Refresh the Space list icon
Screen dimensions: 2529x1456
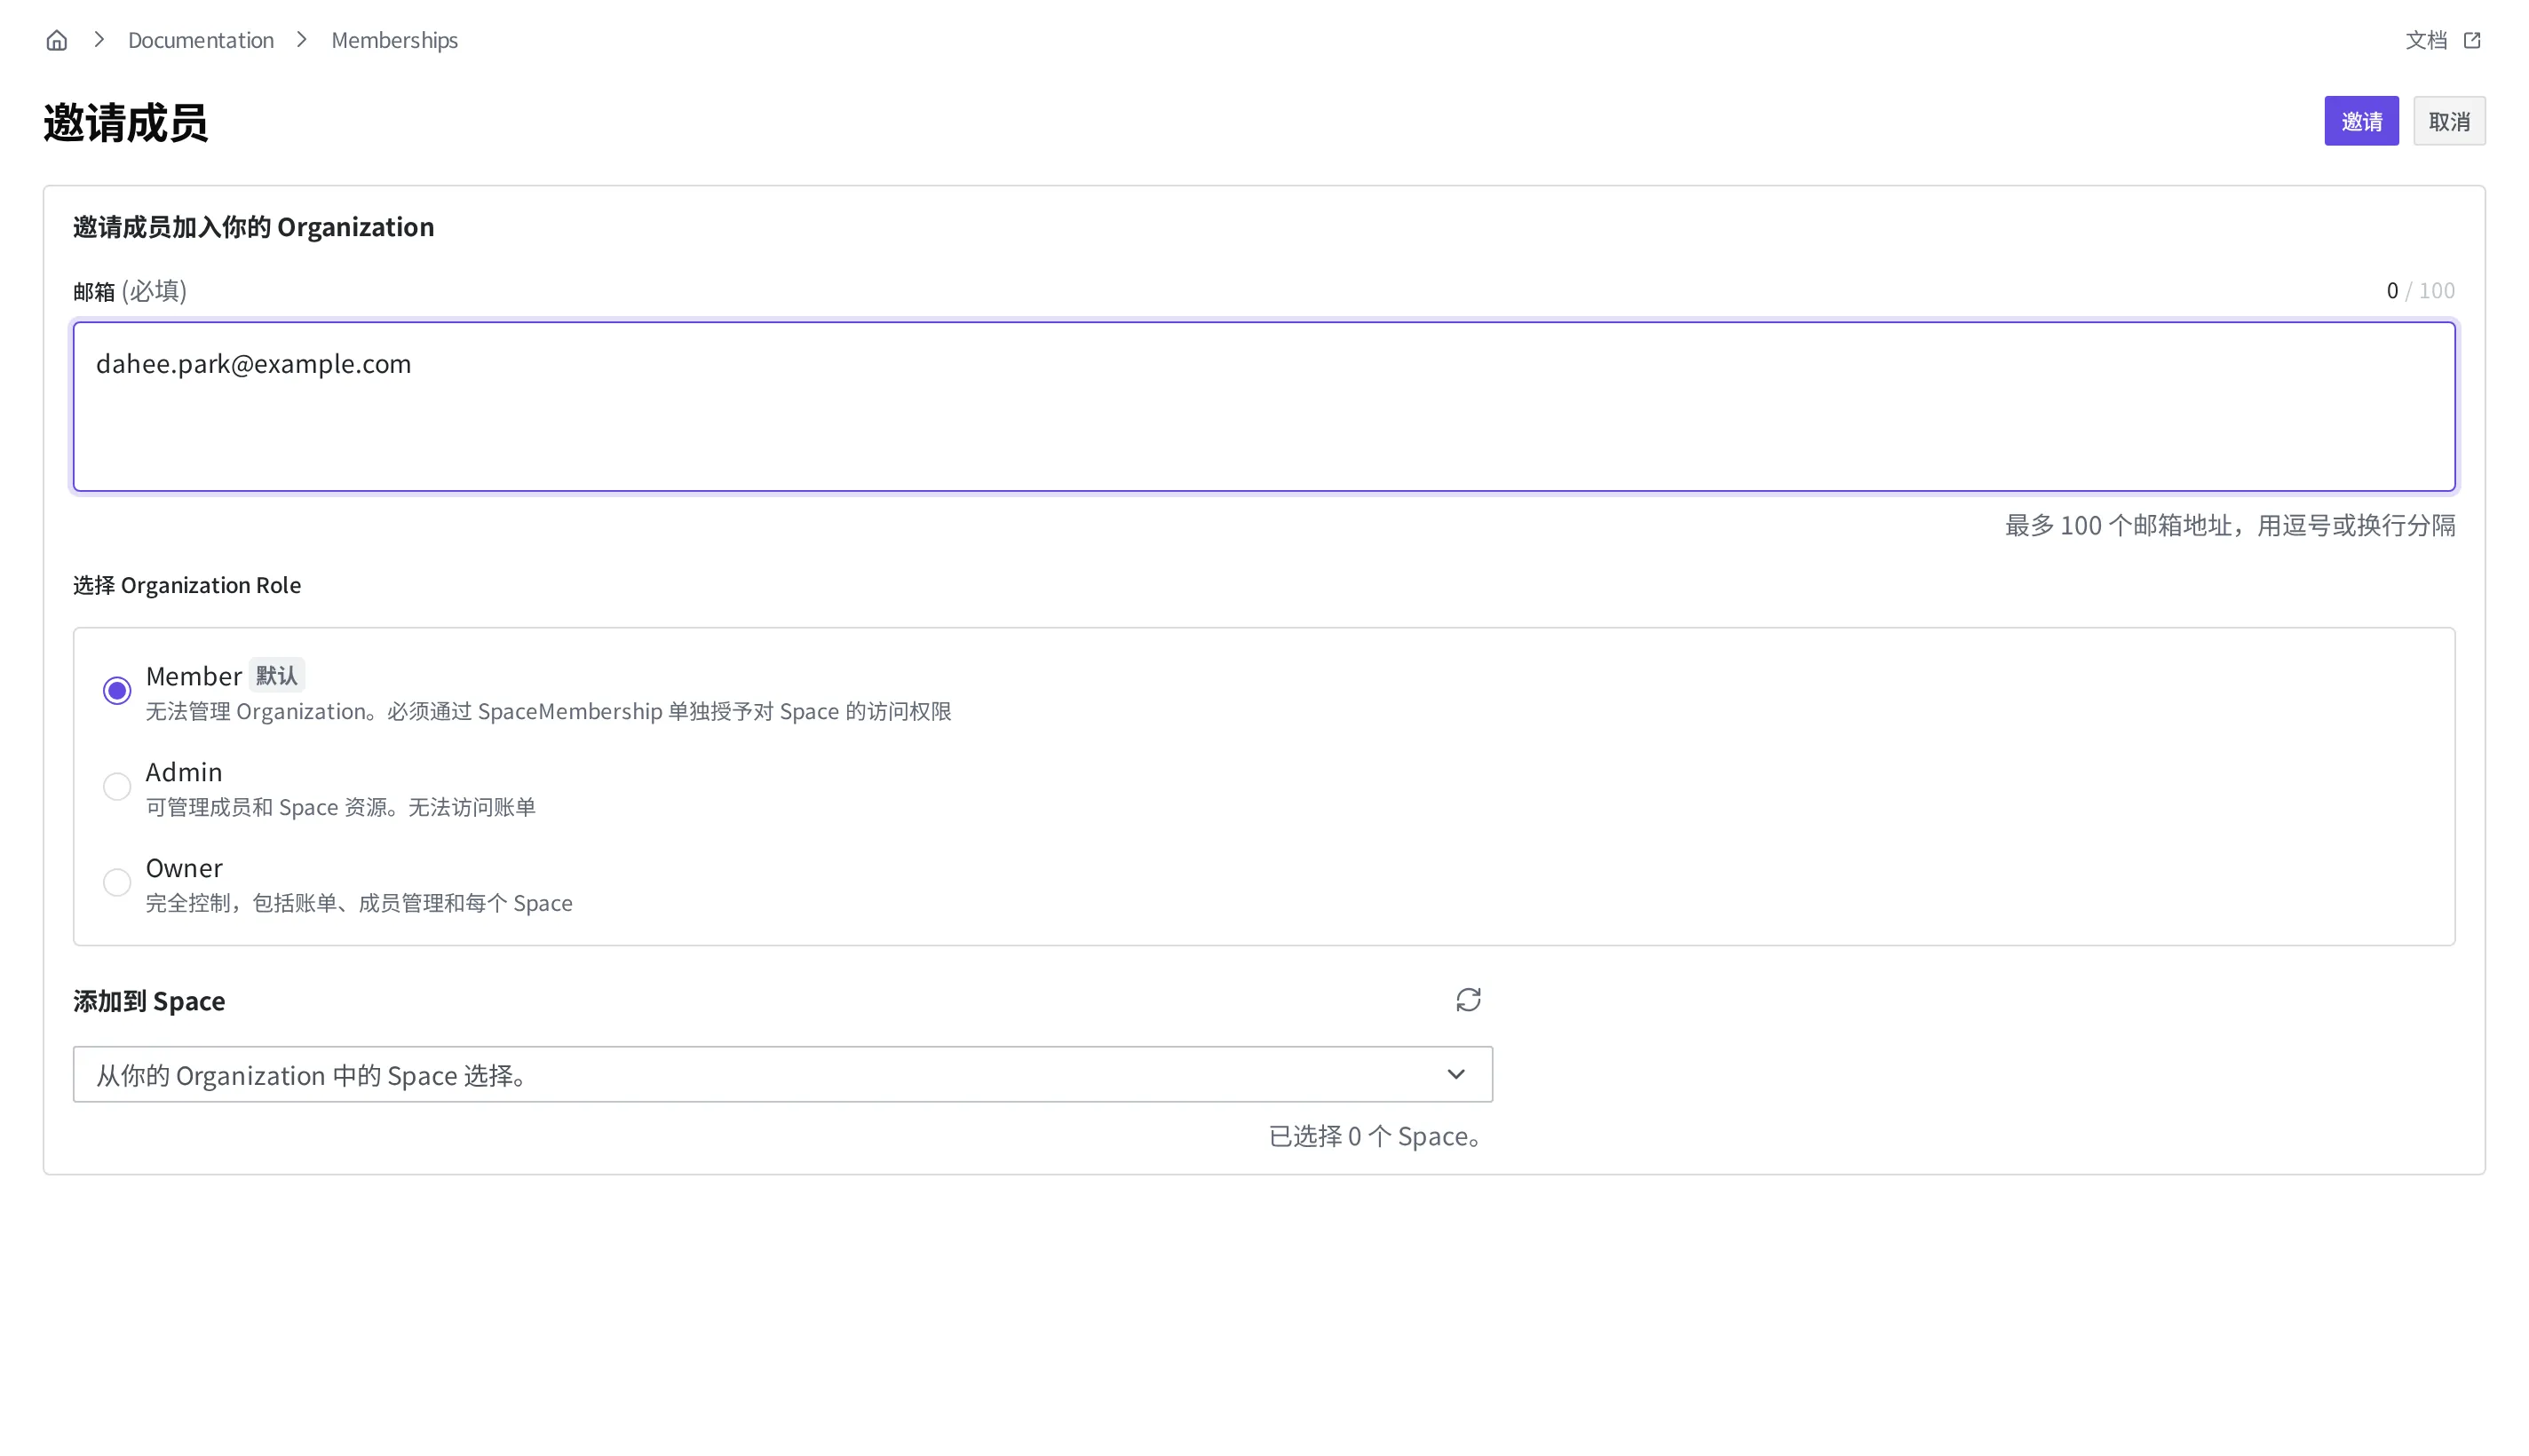[x=1468, y=1000]
